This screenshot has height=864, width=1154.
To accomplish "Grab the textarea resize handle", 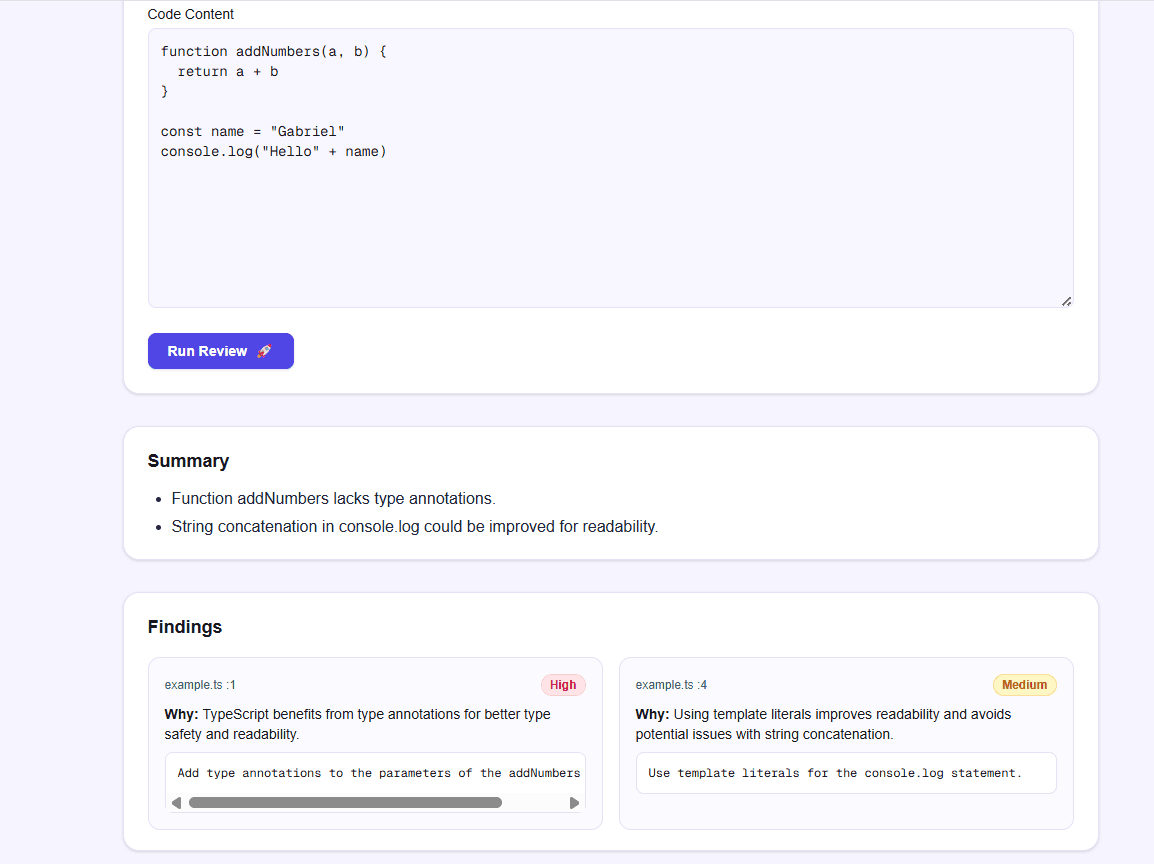I will (x=1066, y=301).
